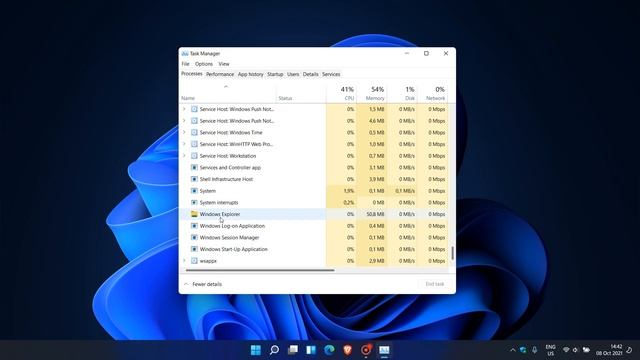The width and height of the screenshot is (640, 360).
Task: Switch to the Startup tab
Action: pos(275,74)
